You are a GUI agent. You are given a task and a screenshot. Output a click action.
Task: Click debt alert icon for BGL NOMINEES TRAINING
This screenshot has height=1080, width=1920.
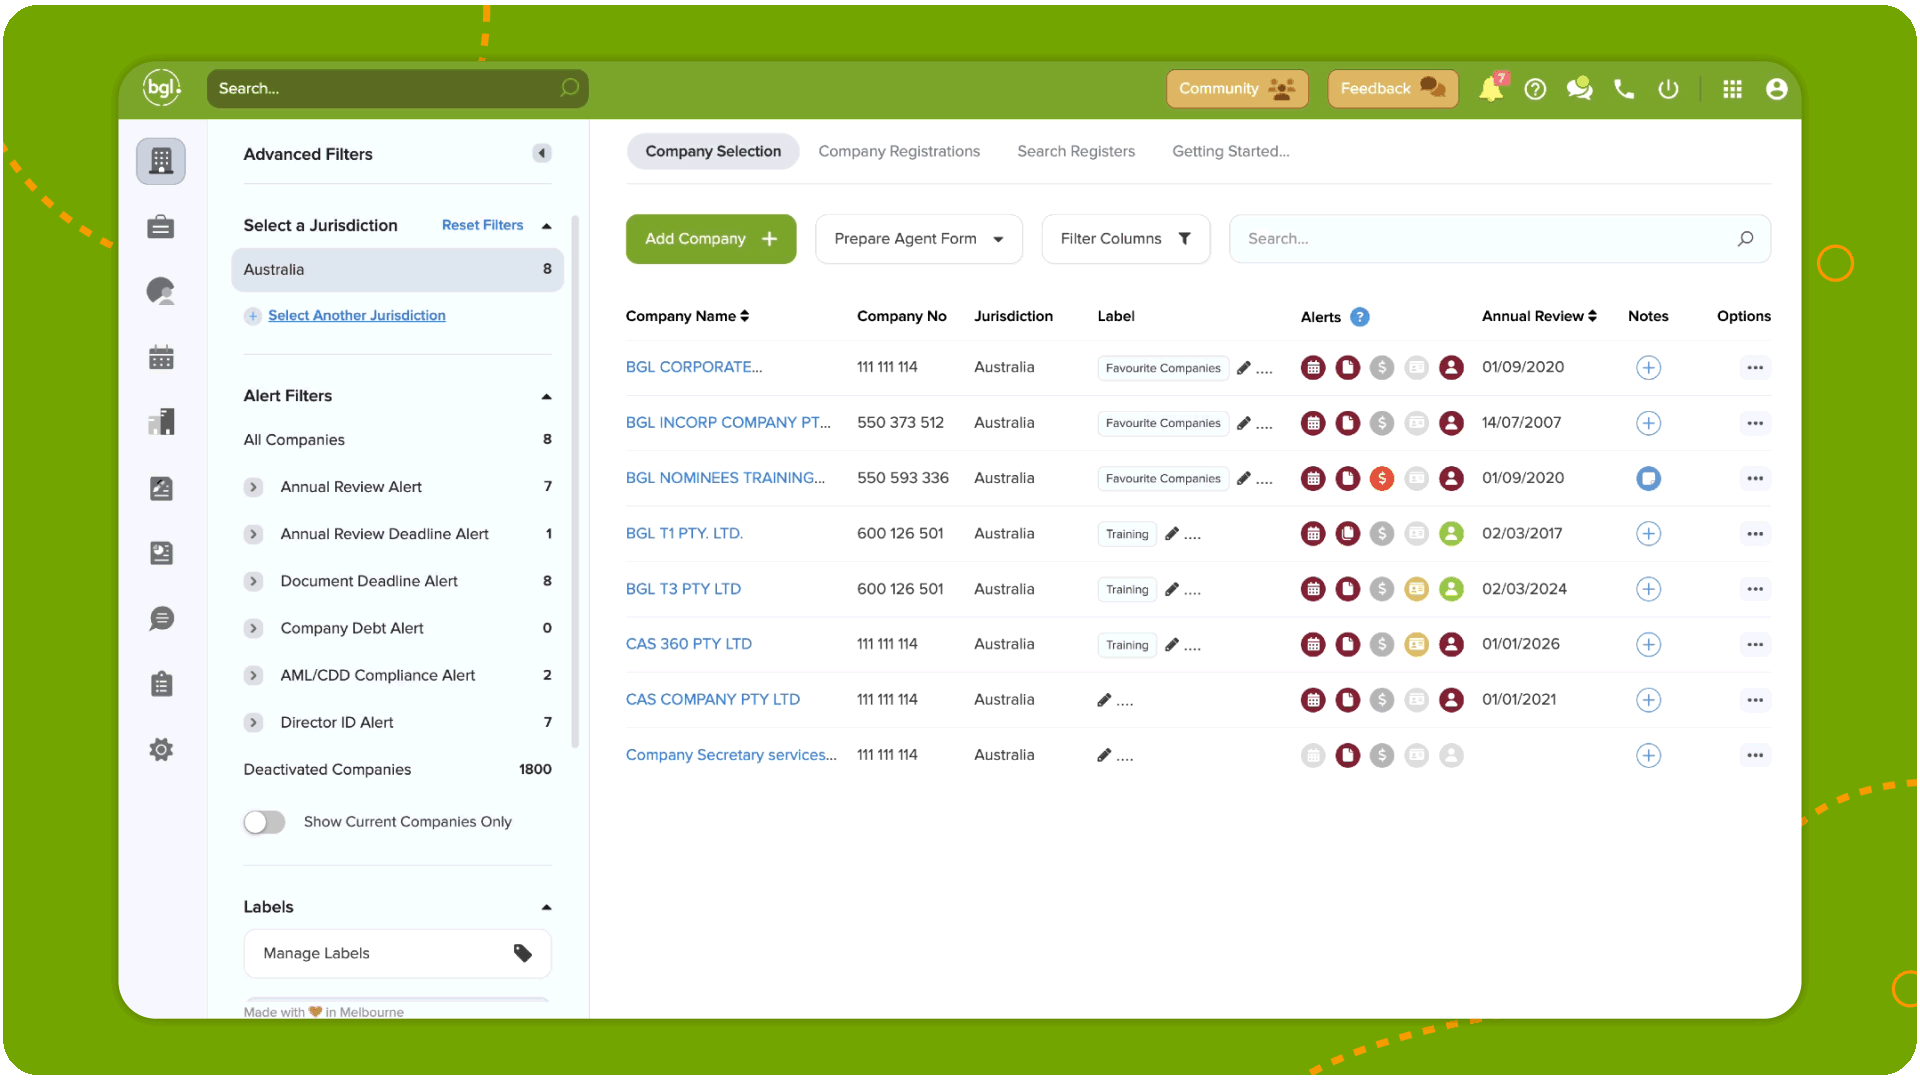point(1382,478)
